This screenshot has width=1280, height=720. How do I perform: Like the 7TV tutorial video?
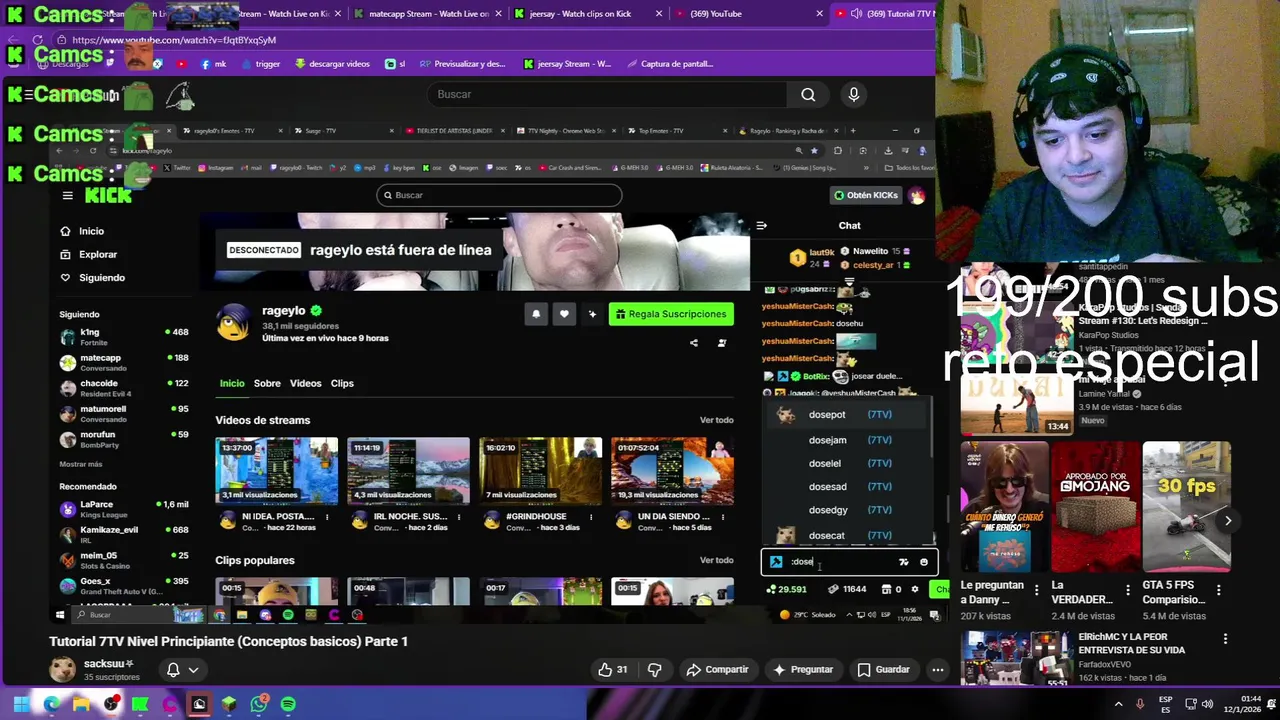tap(613, 670)
